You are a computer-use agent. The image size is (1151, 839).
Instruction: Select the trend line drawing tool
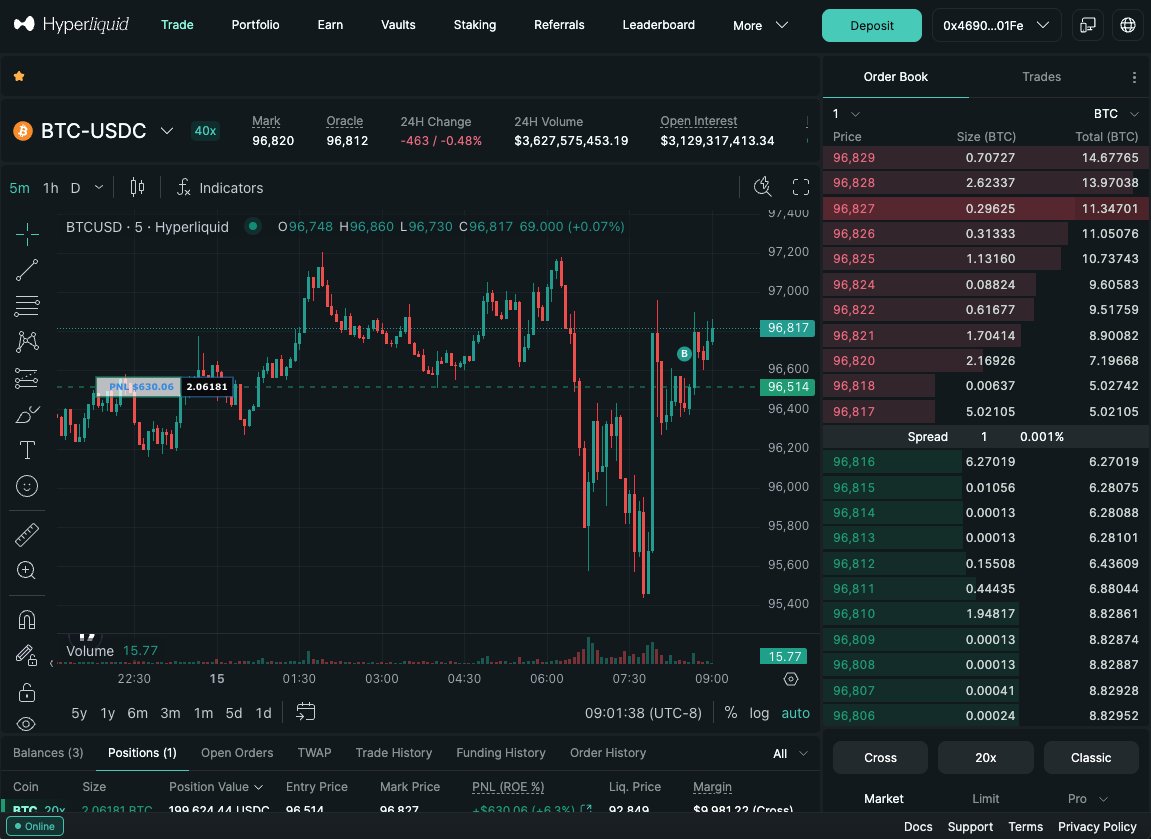point(27,270)
